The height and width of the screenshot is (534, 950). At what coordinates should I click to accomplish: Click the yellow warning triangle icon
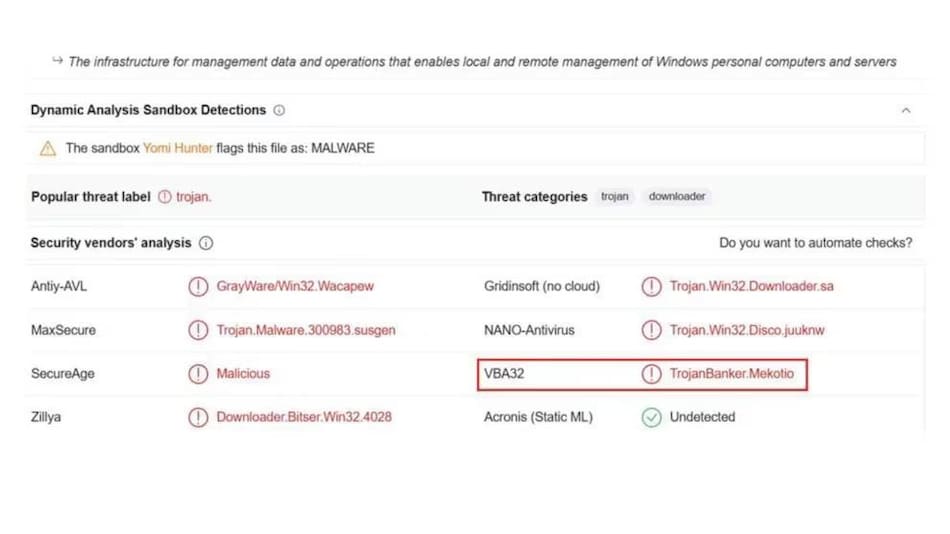coord(47,149)
